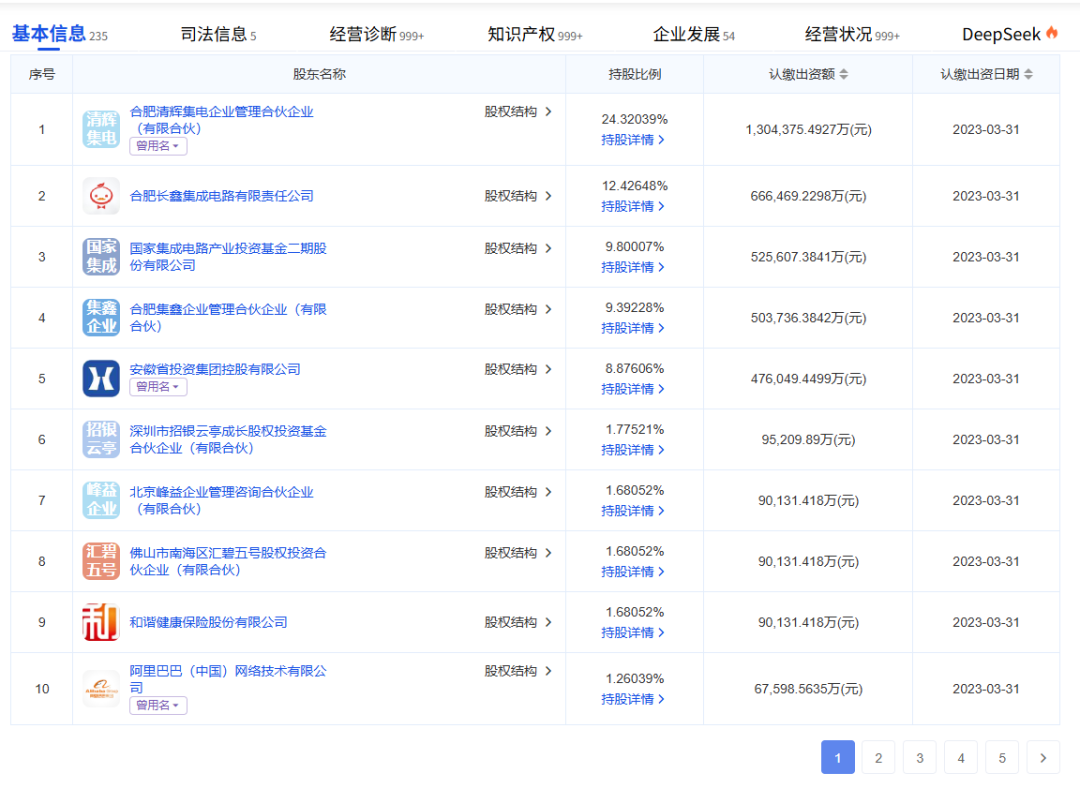The height and width of the screenshot is (788, 1080).
Task: Click the 汇碧五号 logo icon
Action: pyautogui.click(x=101, y=561)
